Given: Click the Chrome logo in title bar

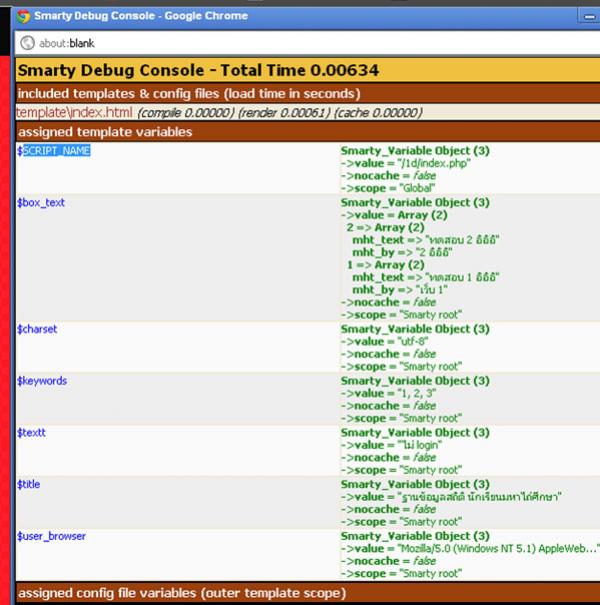Looking at the screenshot, I should pyautogui.click(x=23, y=16).
